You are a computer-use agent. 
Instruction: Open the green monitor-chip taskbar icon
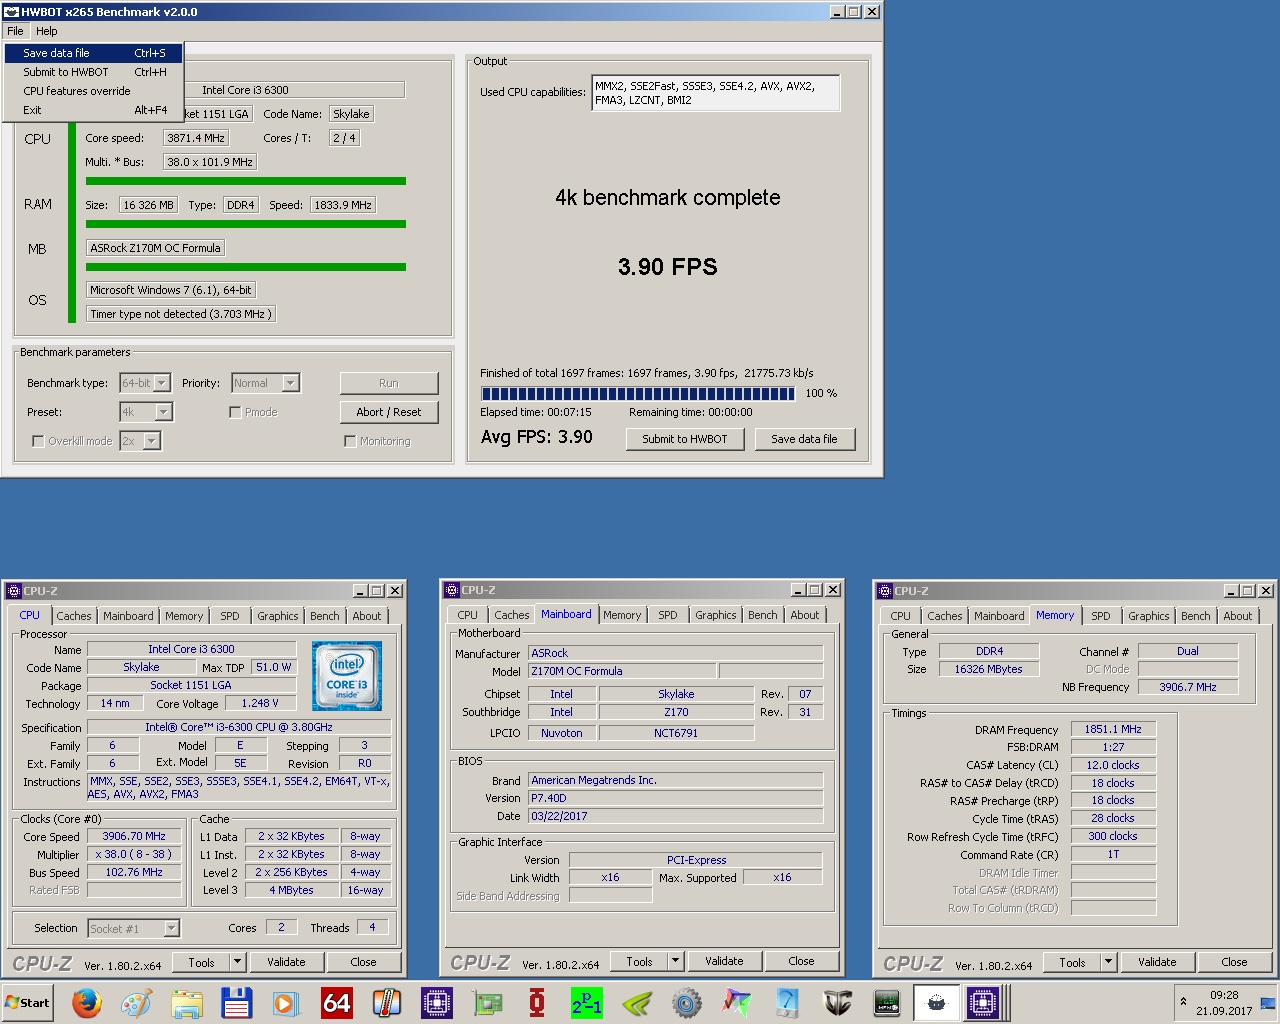(x=887, y=1002)
